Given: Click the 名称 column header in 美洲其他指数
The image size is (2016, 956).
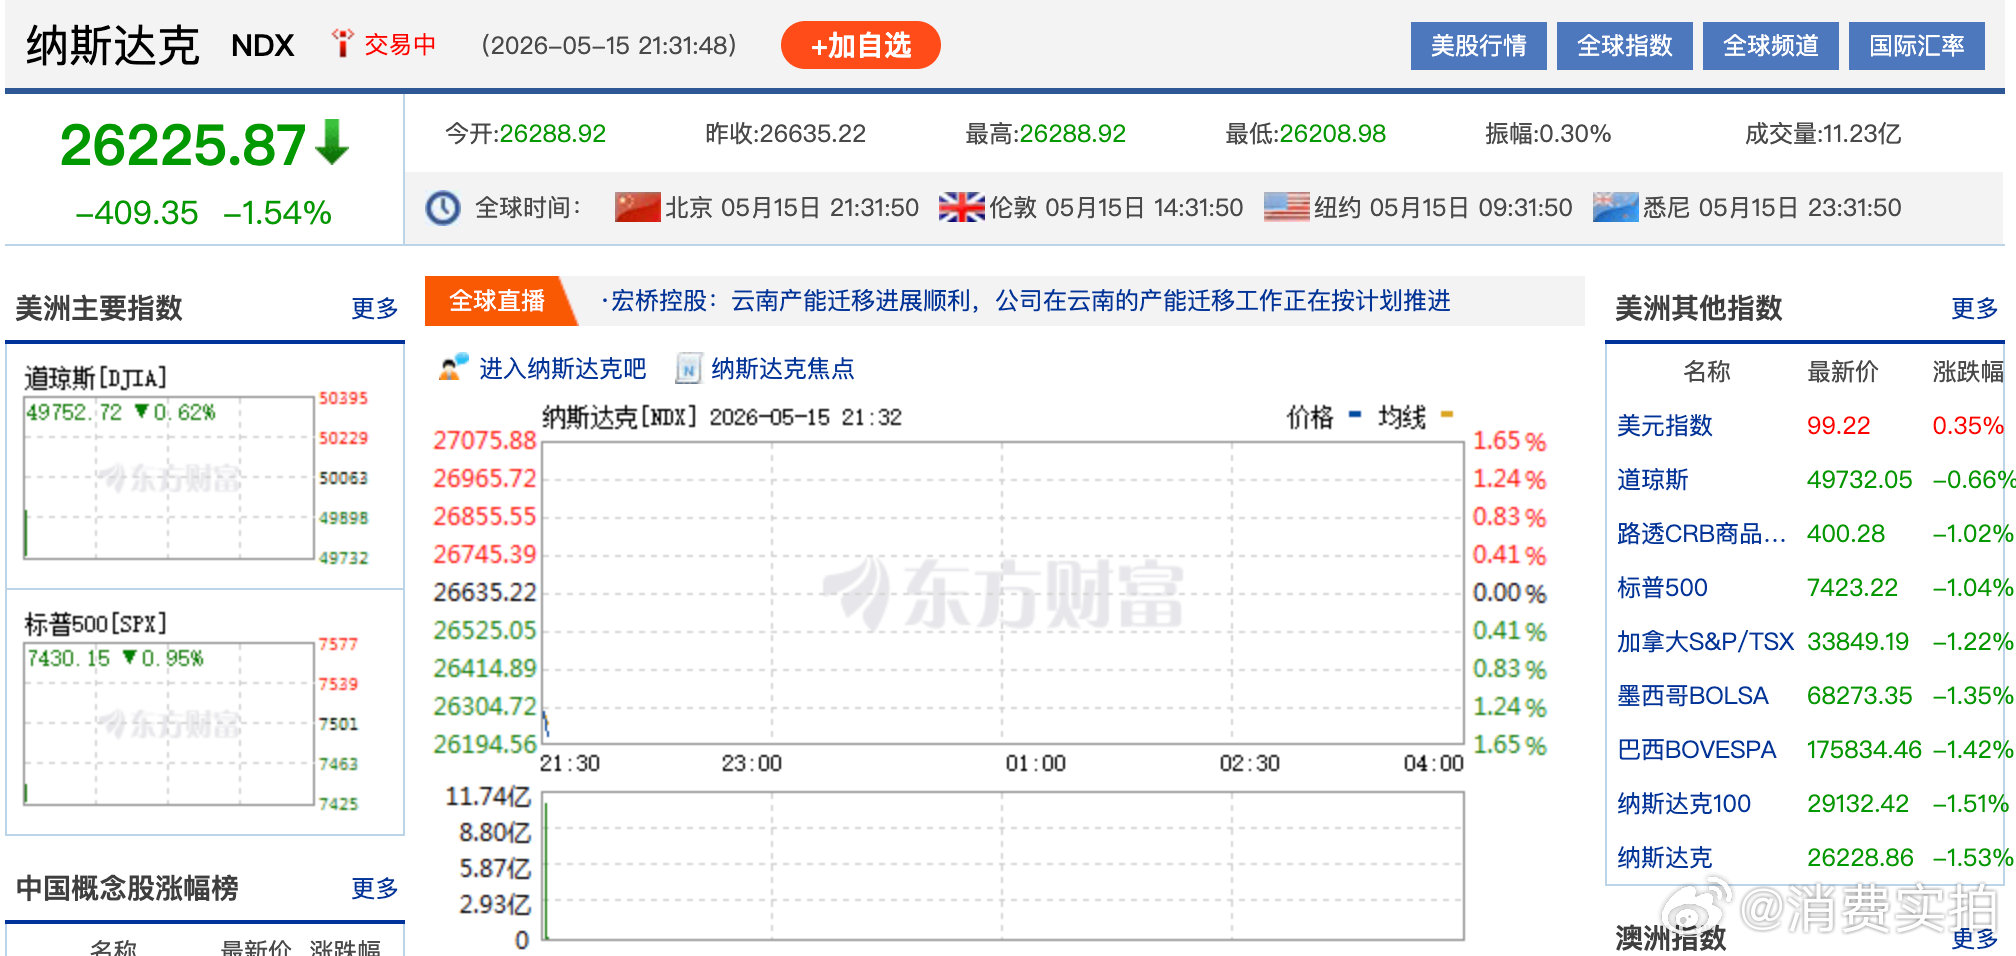Looking at the screenshot, I should point(1707,372).
